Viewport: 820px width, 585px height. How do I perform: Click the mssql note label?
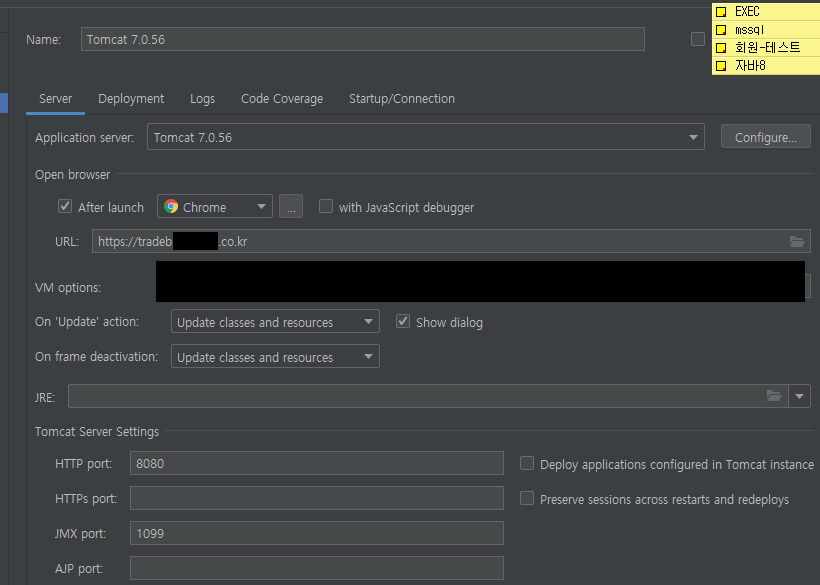(749, 30)
